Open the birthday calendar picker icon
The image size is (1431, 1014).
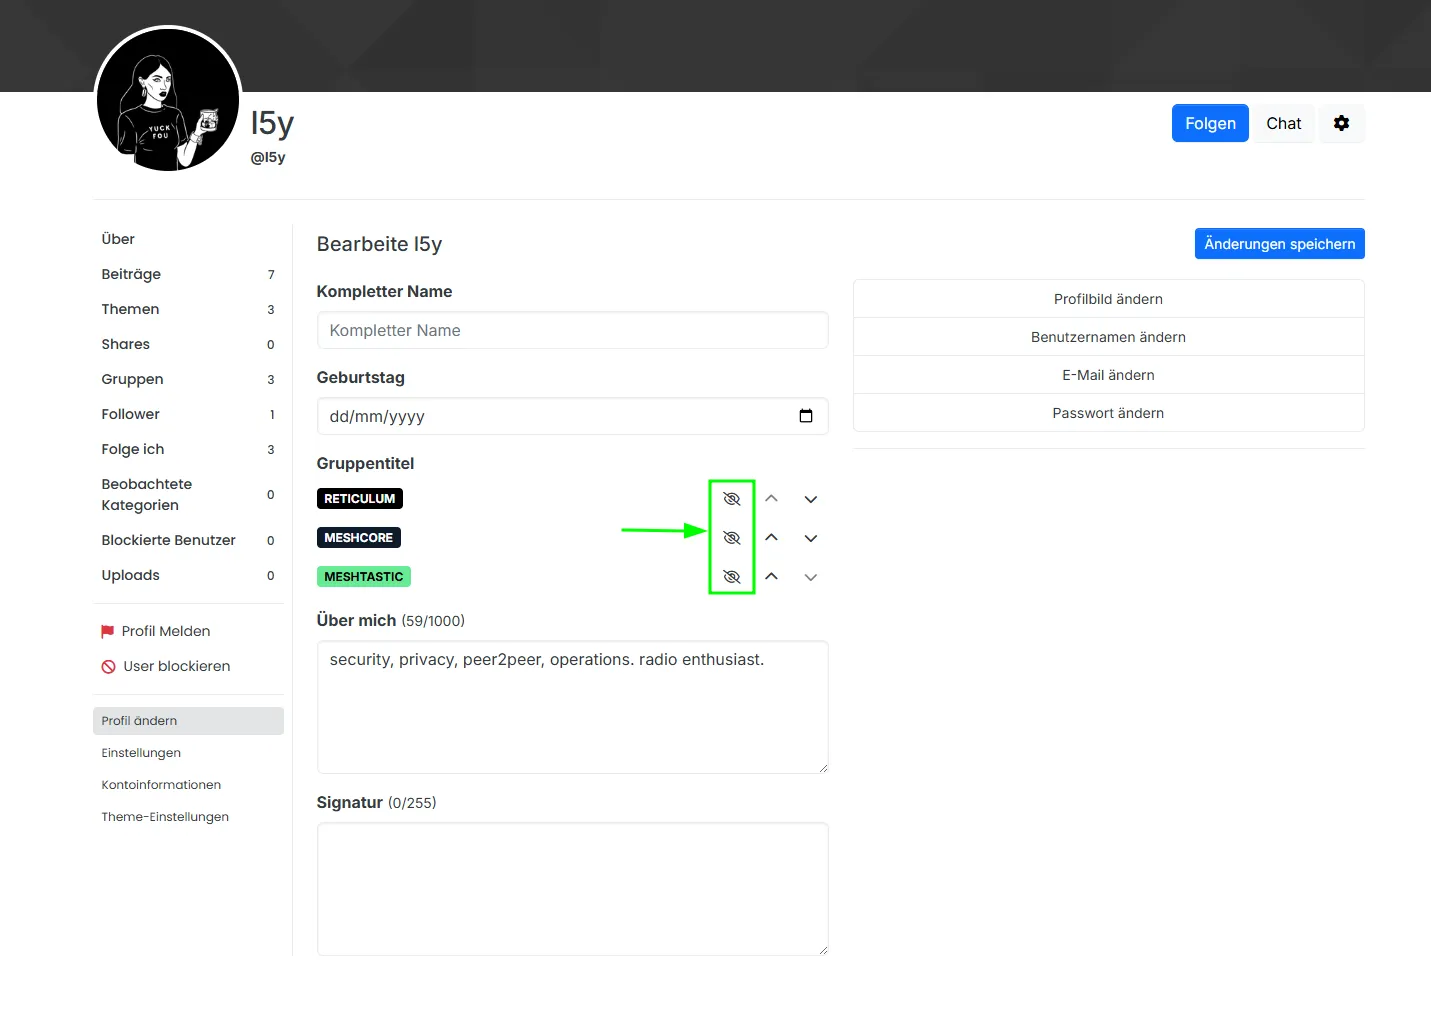point(805,416)
